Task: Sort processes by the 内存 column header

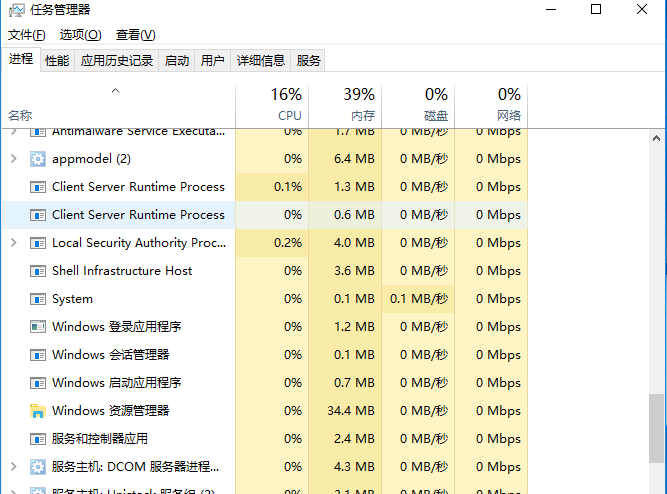Action: coord(345,106)
